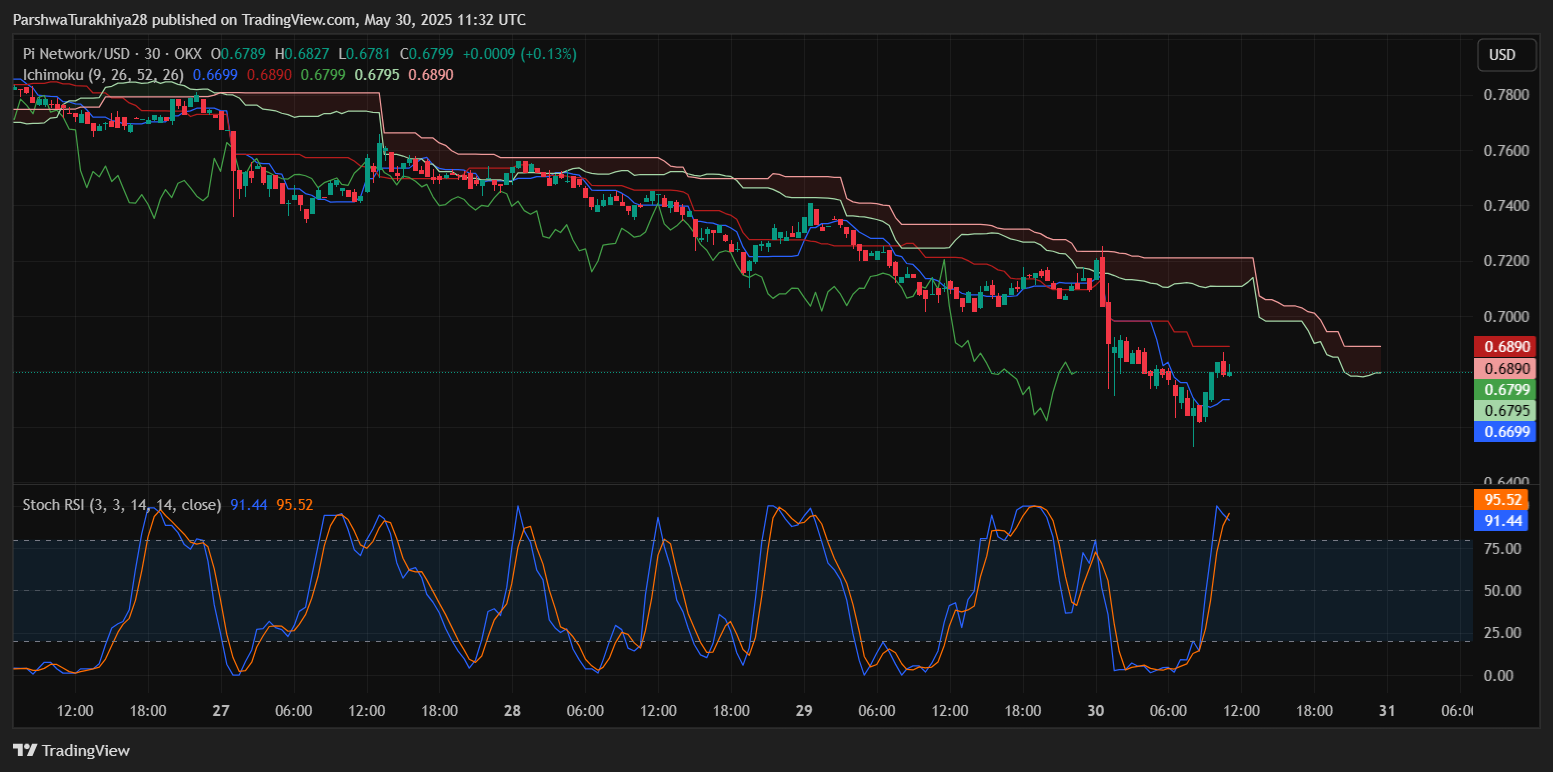
Task: Click the Stoch RSI 91.44 legend value
Action: coord(248,505)
